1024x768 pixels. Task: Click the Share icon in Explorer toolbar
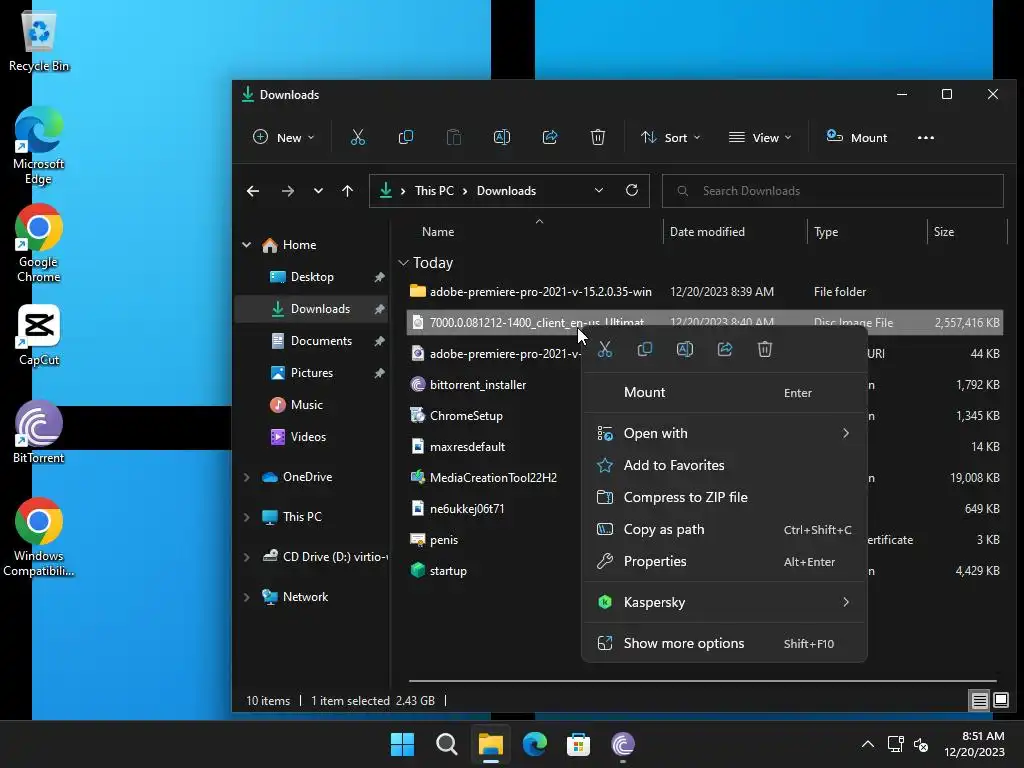550,137
